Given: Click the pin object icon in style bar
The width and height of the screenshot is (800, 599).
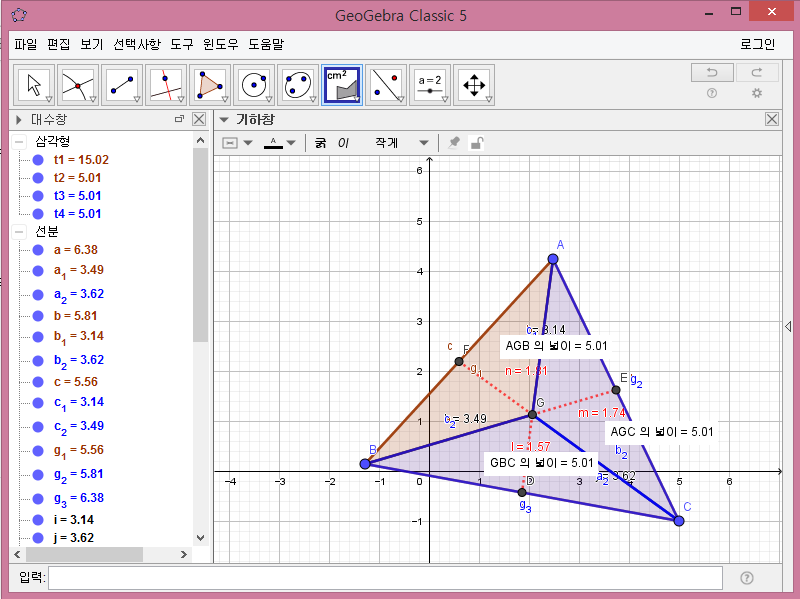Looking at the screenshot, I should point(454,143).
